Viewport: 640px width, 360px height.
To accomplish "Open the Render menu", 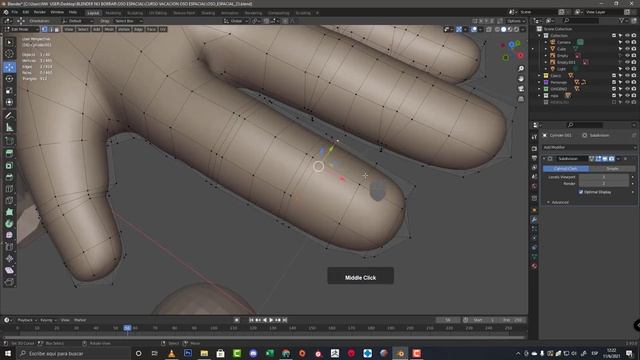I will [x=40, y=12].
